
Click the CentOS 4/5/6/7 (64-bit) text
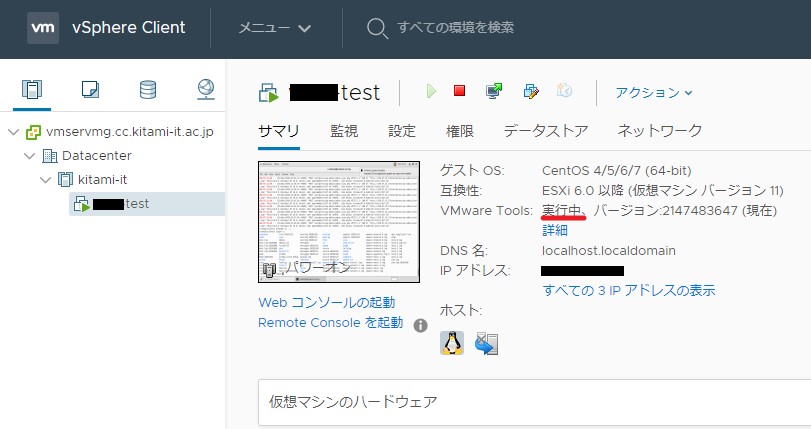617,170
